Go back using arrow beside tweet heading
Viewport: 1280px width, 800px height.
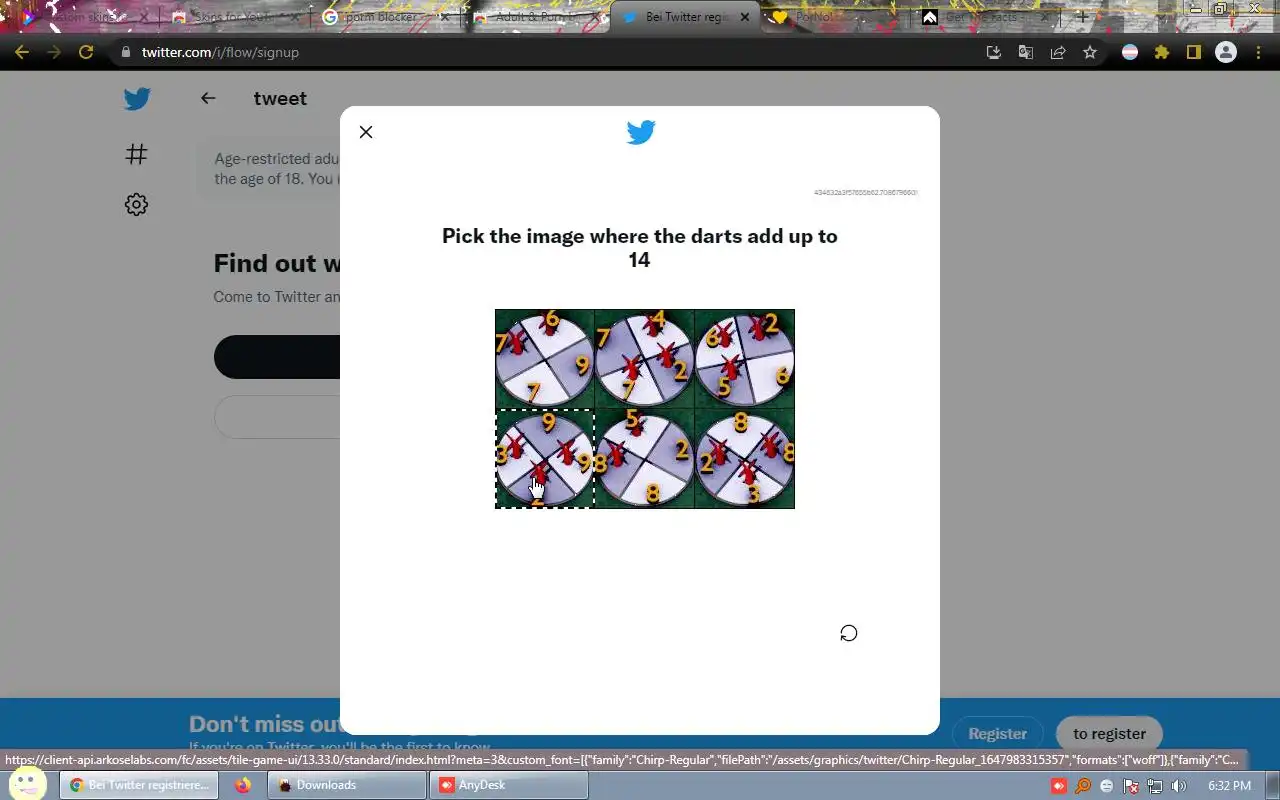[x=208, y=98]
